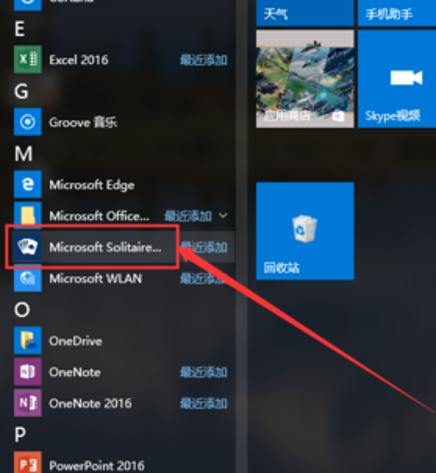The height and width of the screenshot is (473, 436).
Task: Click the Microsoft Solitaire cards icon
Action: (x=28, y=247)
